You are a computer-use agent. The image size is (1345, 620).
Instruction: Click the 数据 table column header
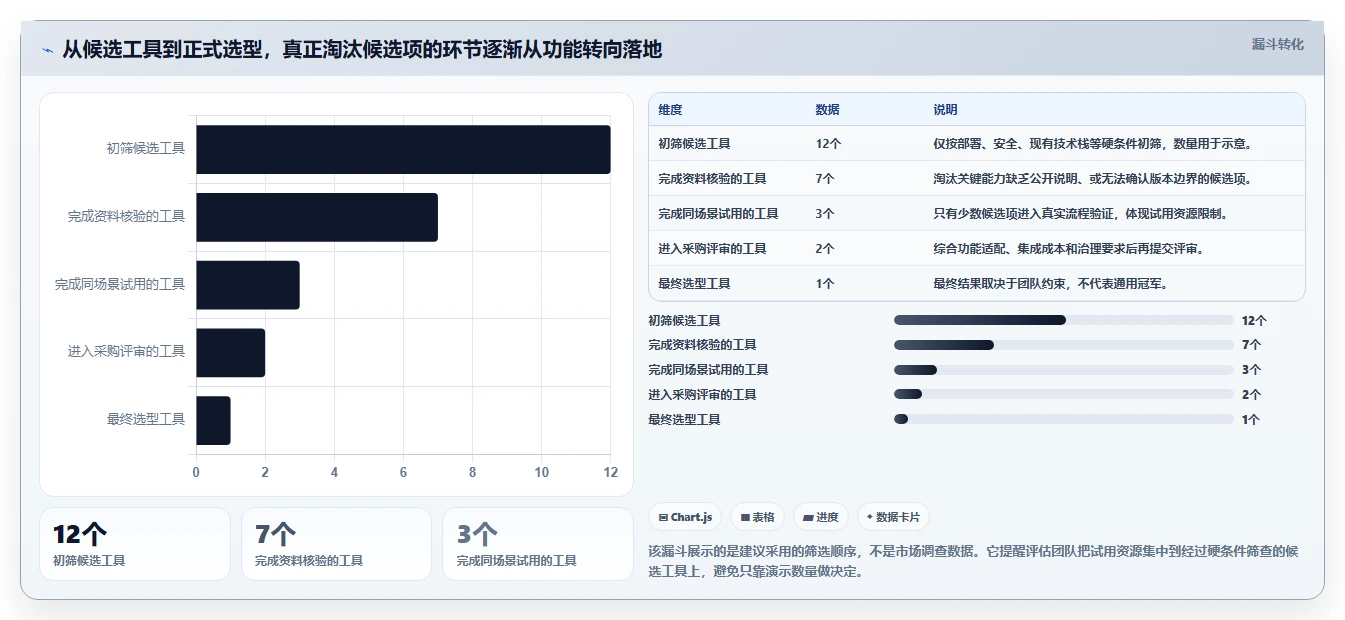(x=827, y=110)
